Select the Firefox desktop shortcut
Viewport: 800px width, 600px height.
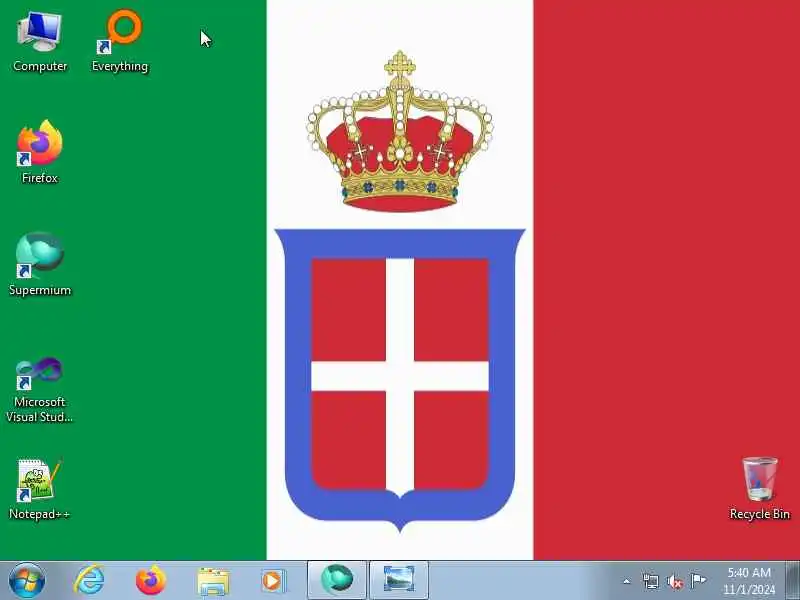(x=40, y=152)
